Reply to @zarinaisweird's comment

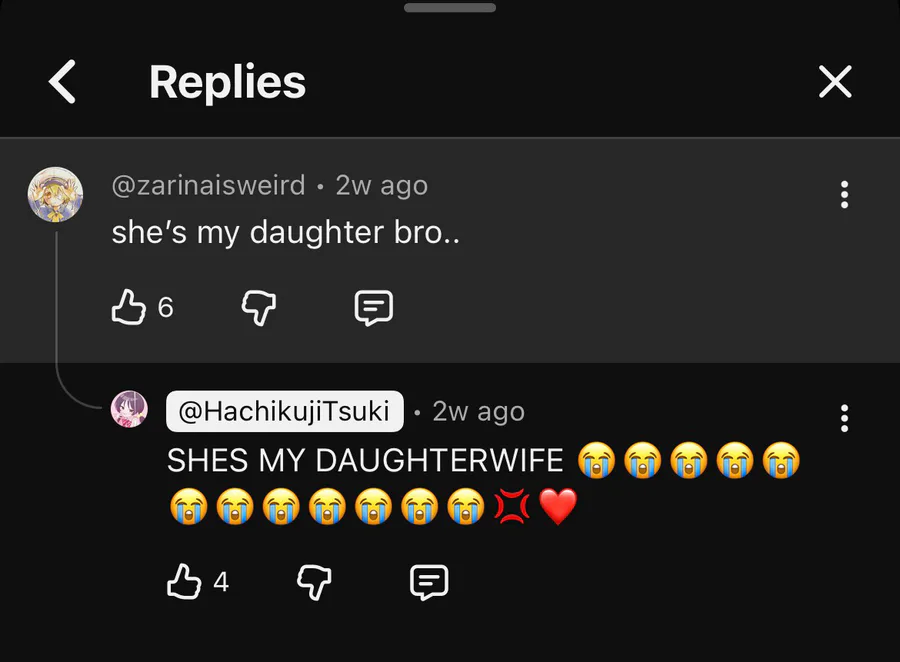[374, 308]
